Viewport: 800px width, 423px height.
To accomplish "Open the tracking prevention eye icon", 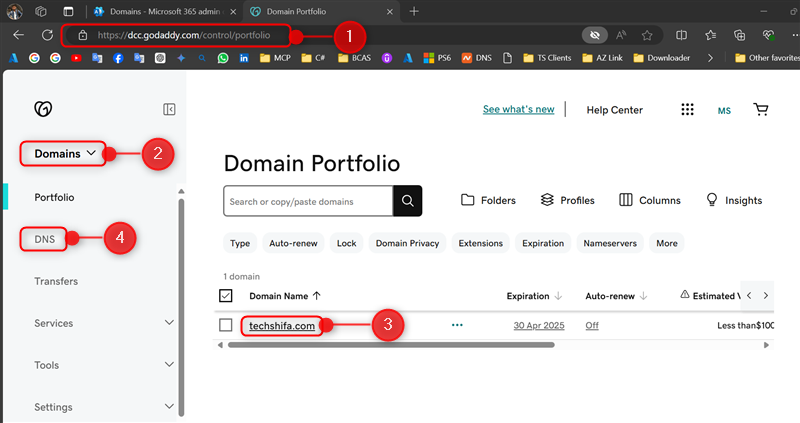I will tap(594, 35).
